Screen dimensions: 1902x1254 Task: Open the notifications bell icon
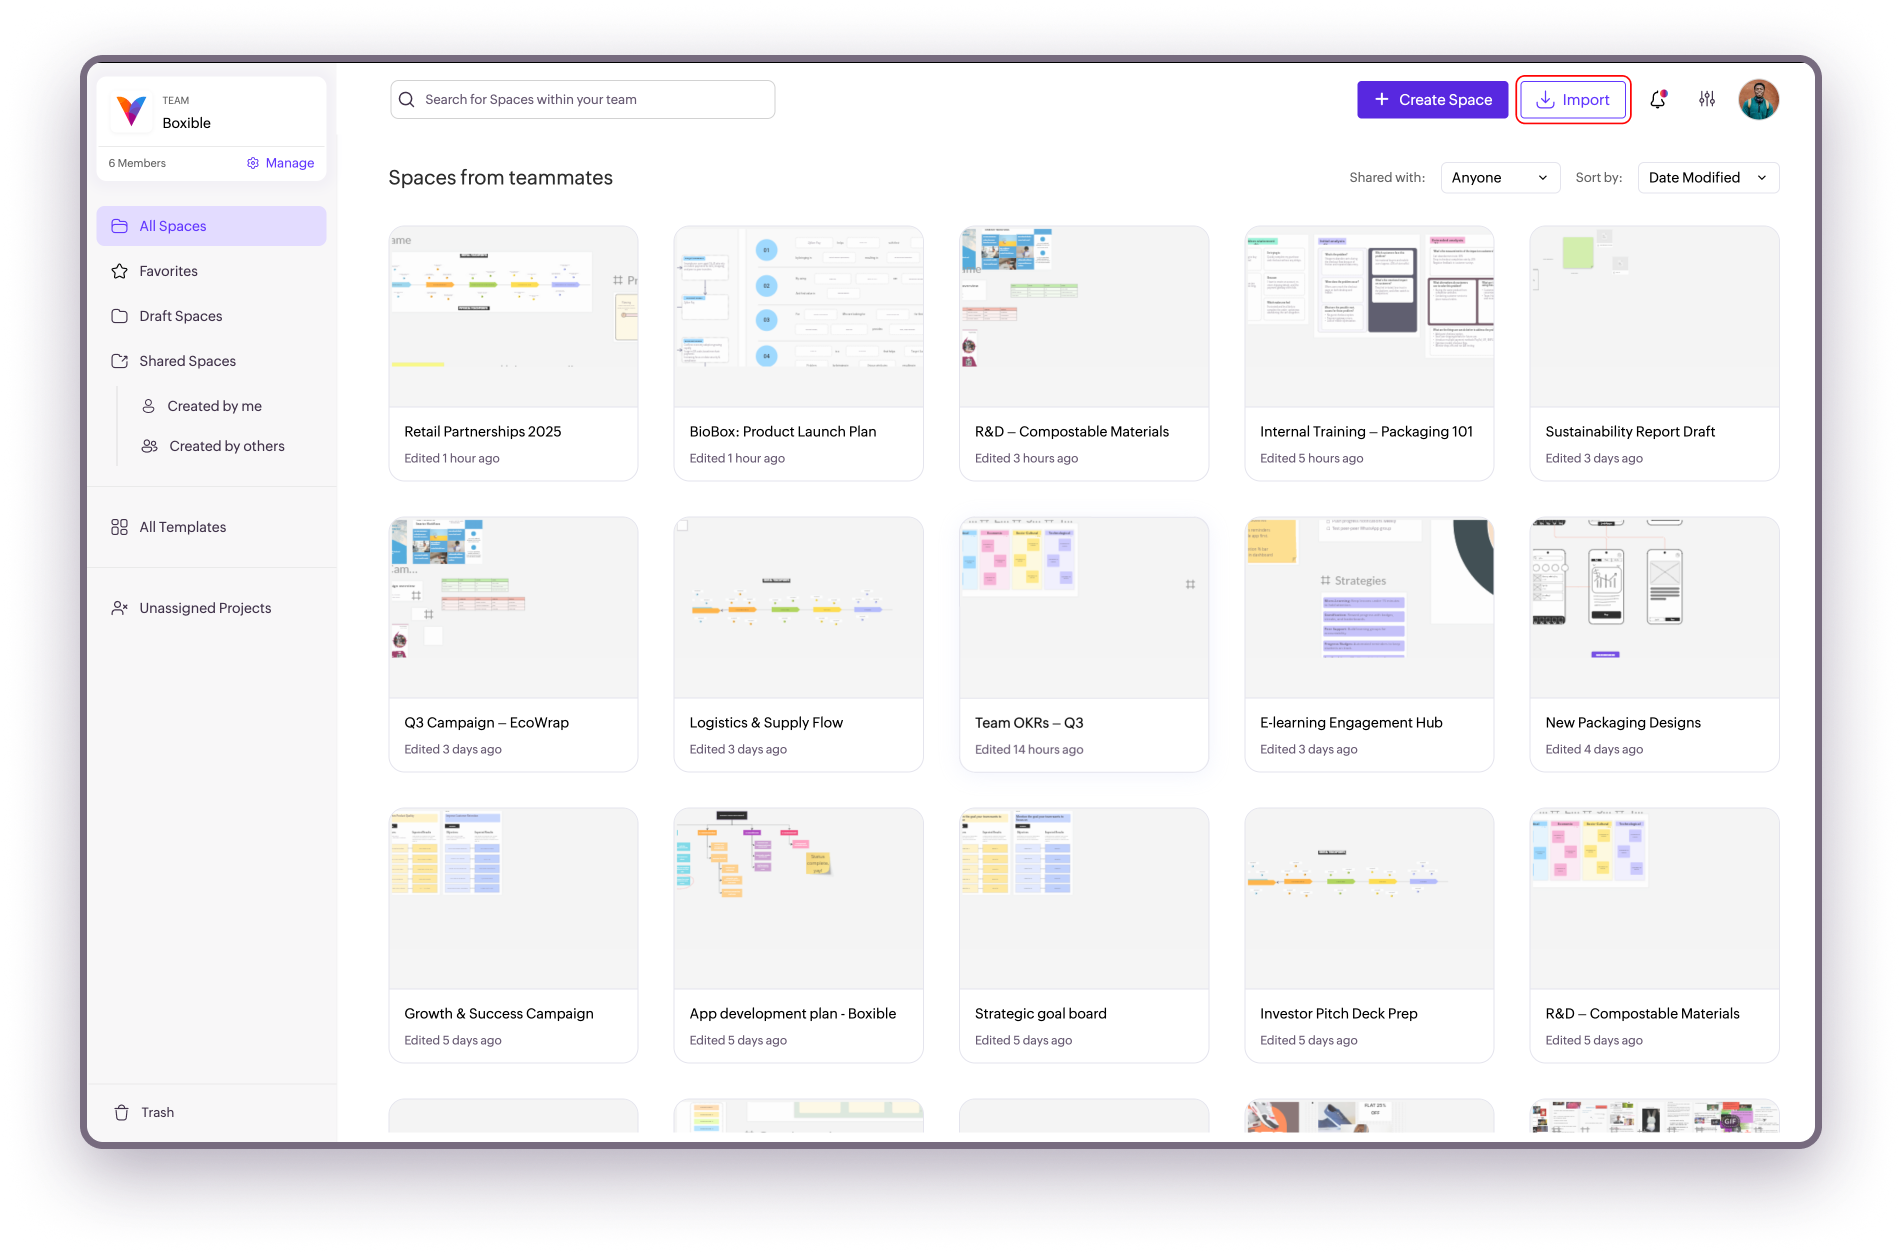(x=1658, y=99)
